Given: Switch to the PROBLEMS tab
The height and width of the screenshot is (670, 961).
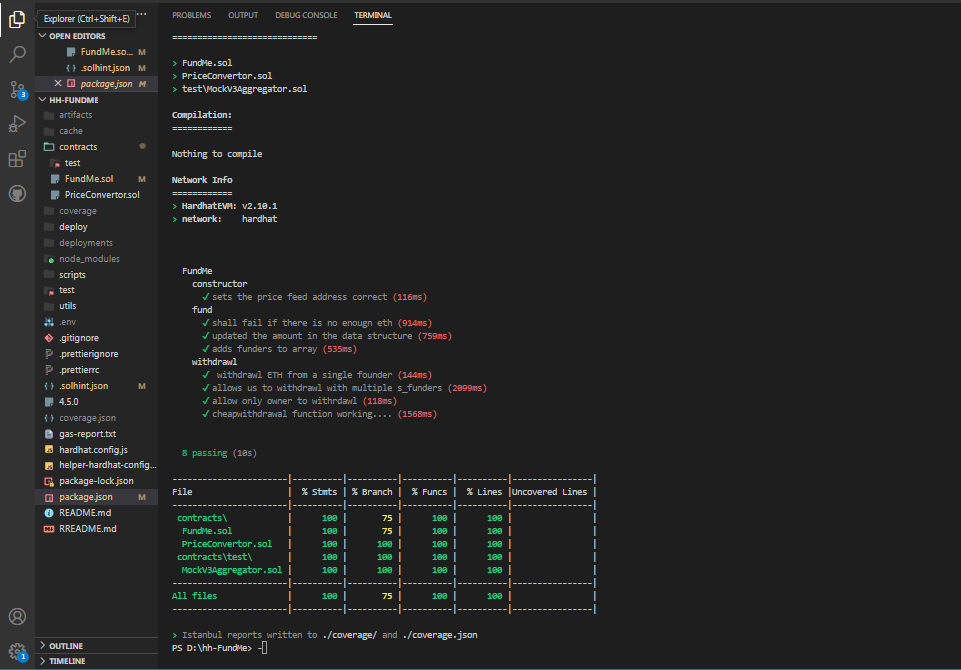Looking at the screenshot, I should 191,15.
